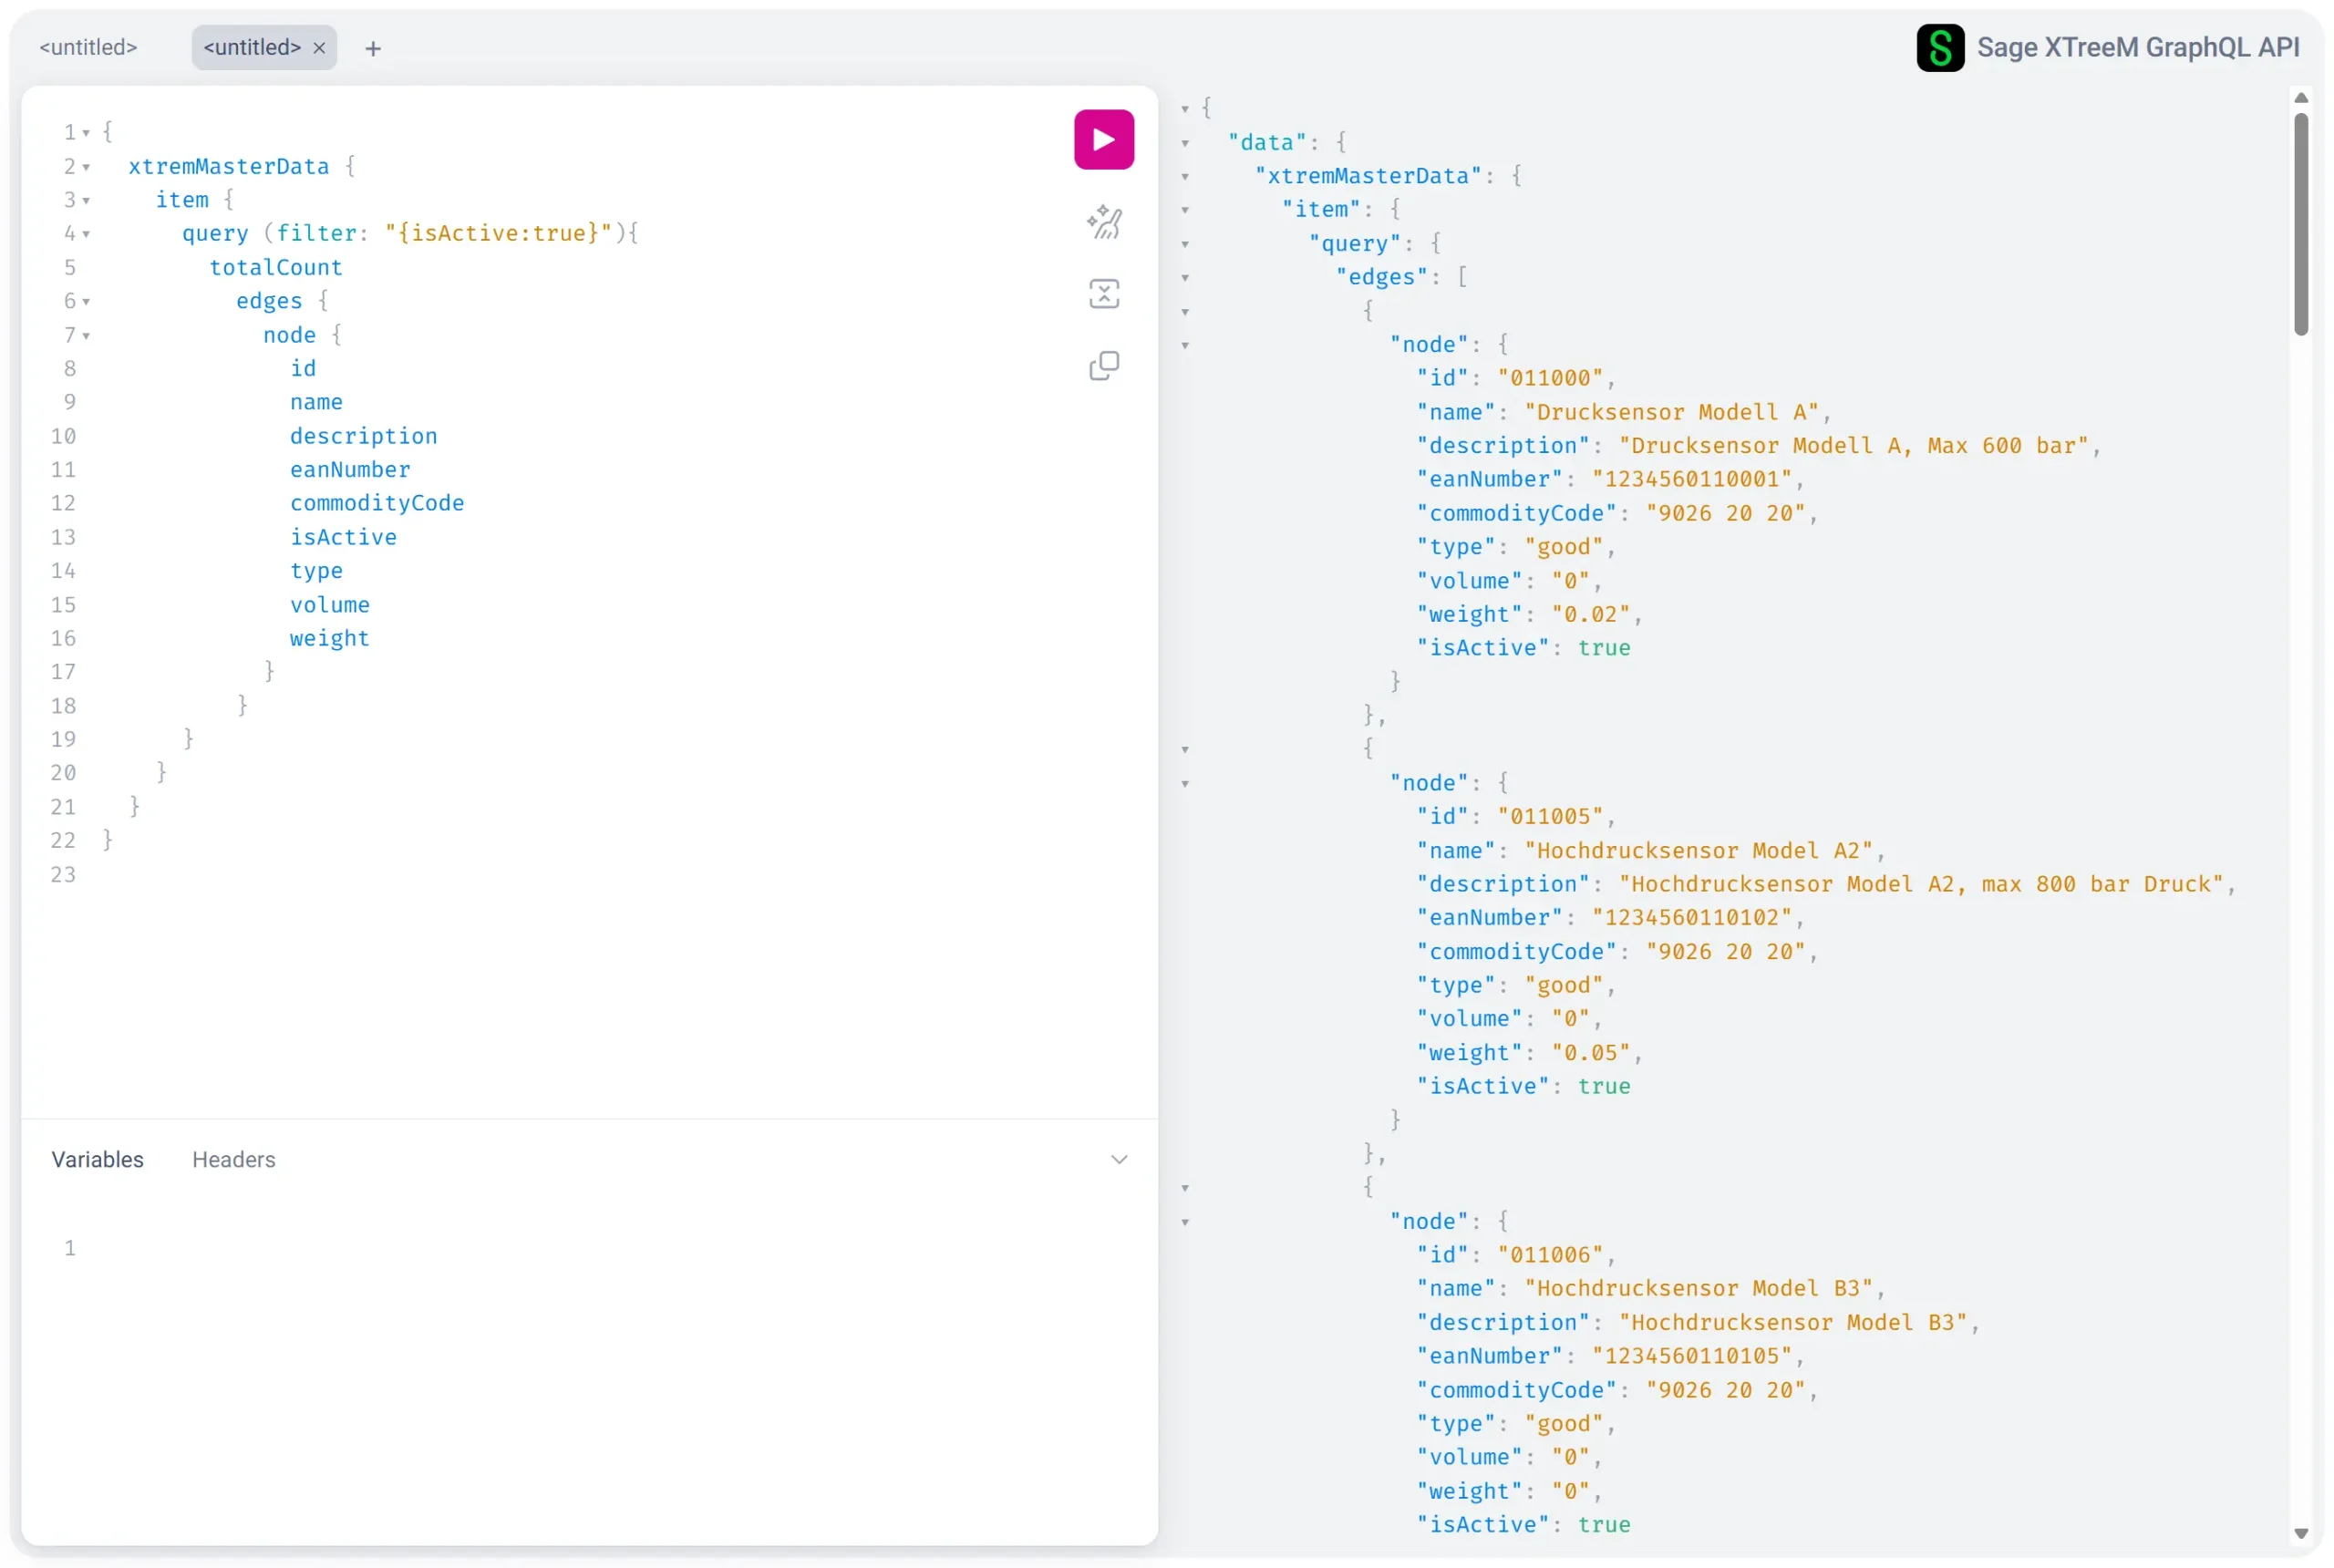
Task: Open the Variables tab
Action: point(98,1159)
